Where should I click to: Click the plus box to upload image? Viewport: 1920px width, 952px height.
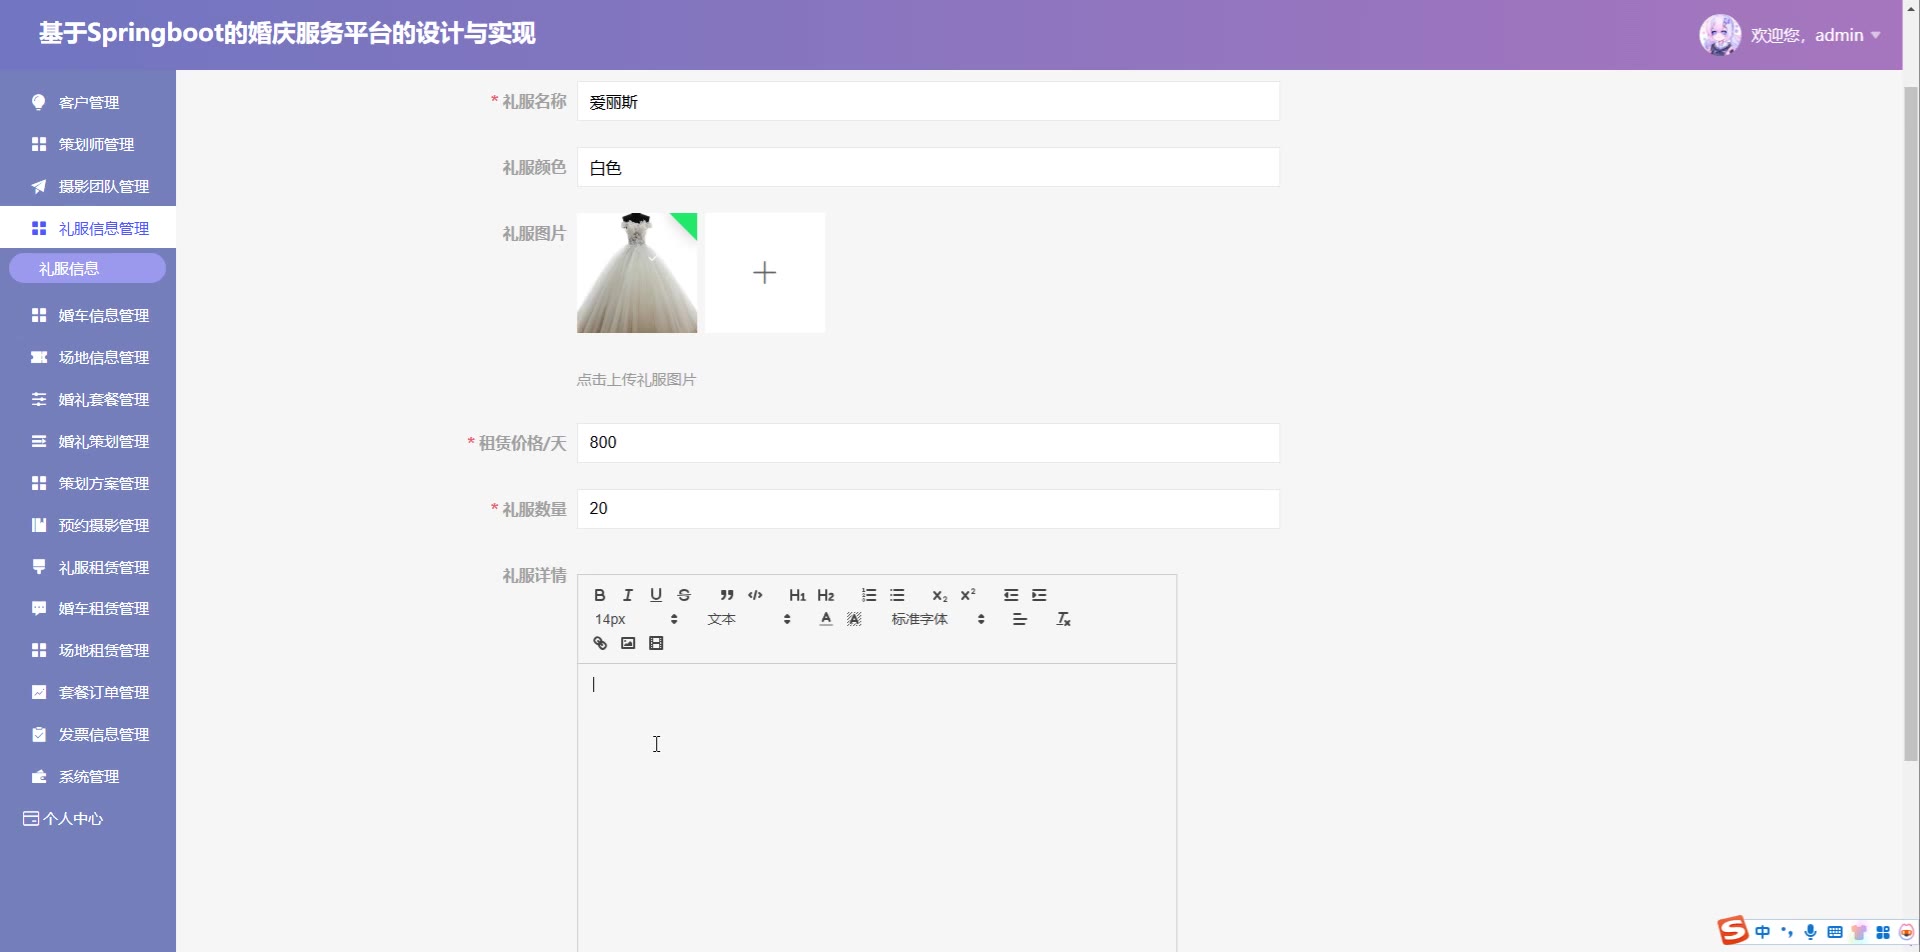(765, 273)
